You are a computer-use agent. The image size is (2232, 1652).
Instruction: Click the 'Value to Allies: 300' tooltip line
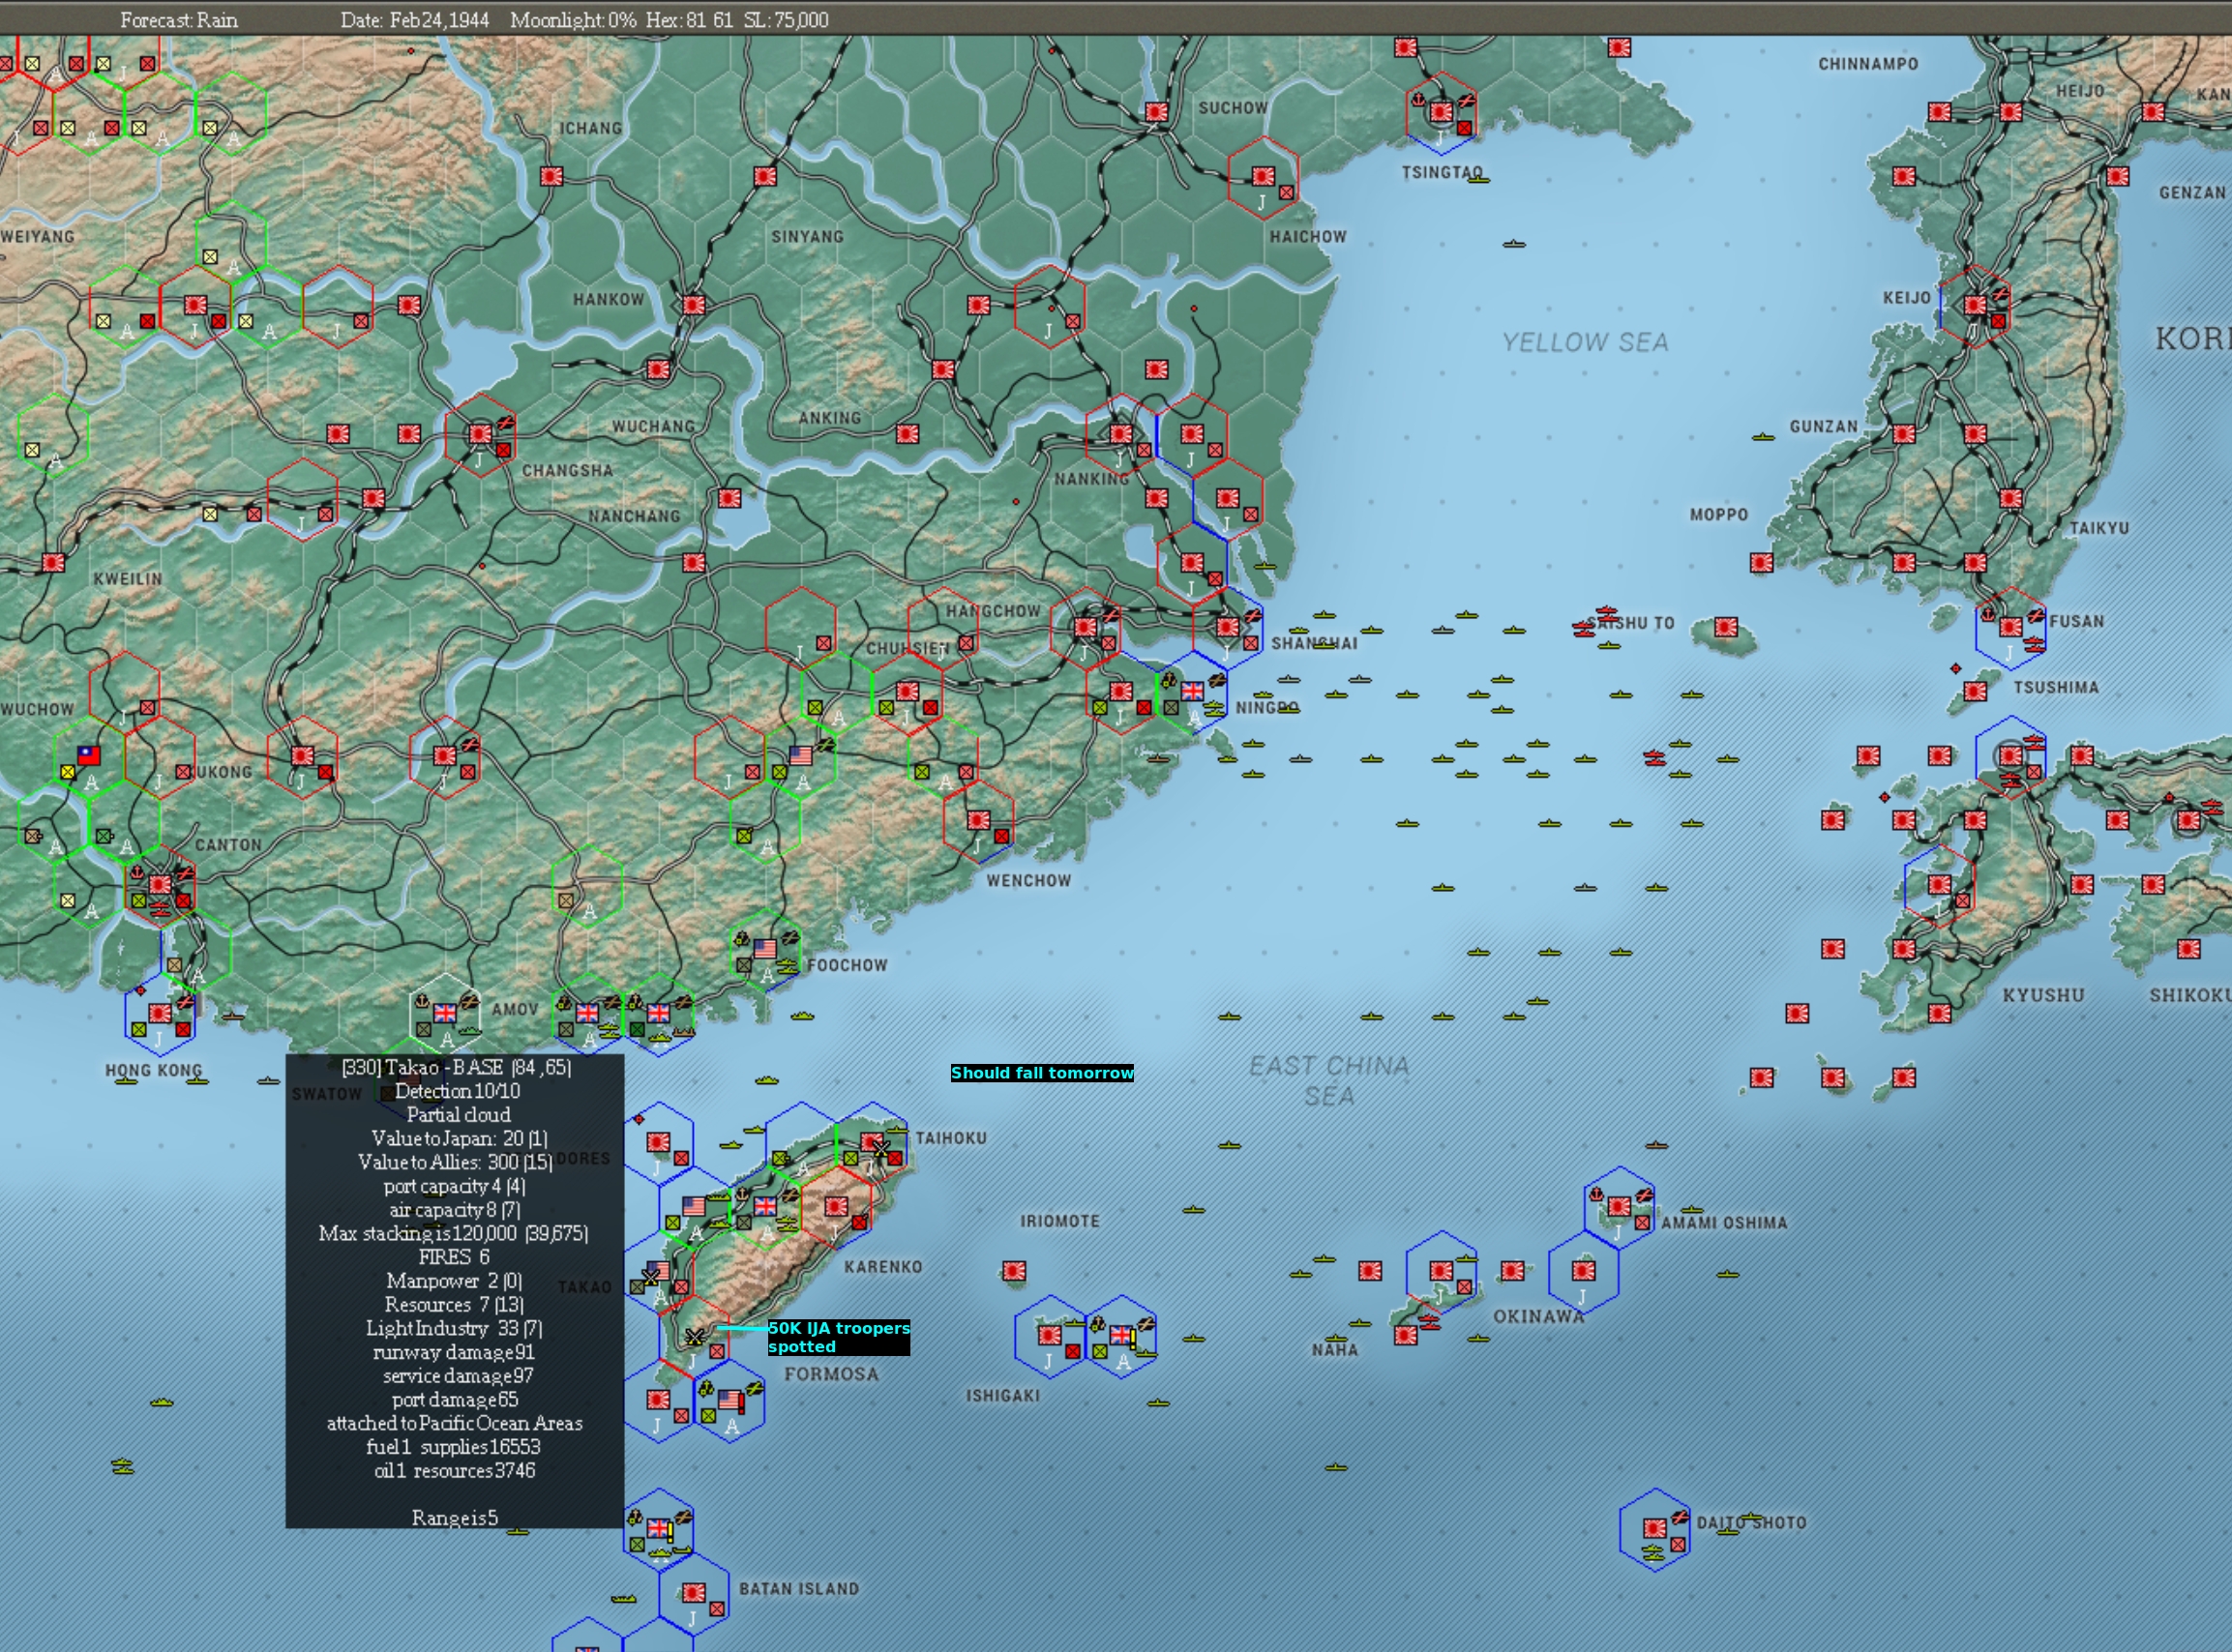(455, 1162)
